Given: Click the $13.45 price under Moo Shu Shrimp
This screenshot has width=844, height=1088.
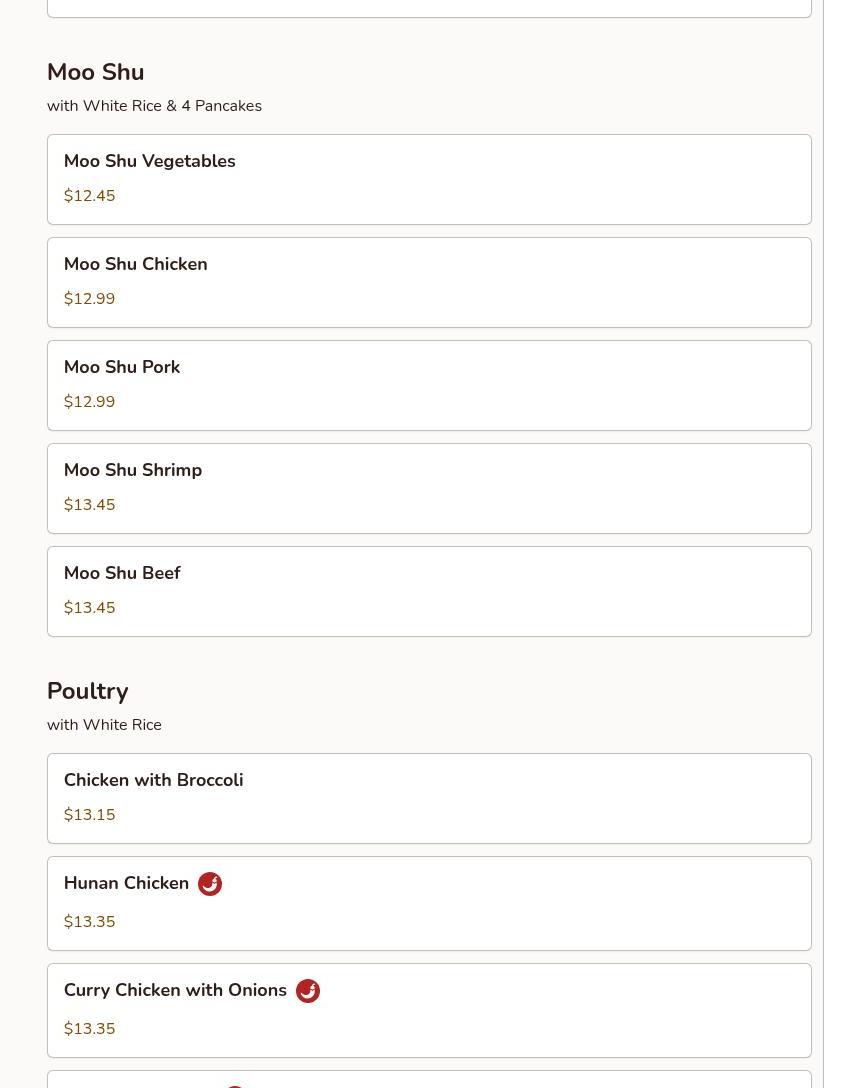Looking at the screenshot, I should pyautogui.click(x=90, y=504).
